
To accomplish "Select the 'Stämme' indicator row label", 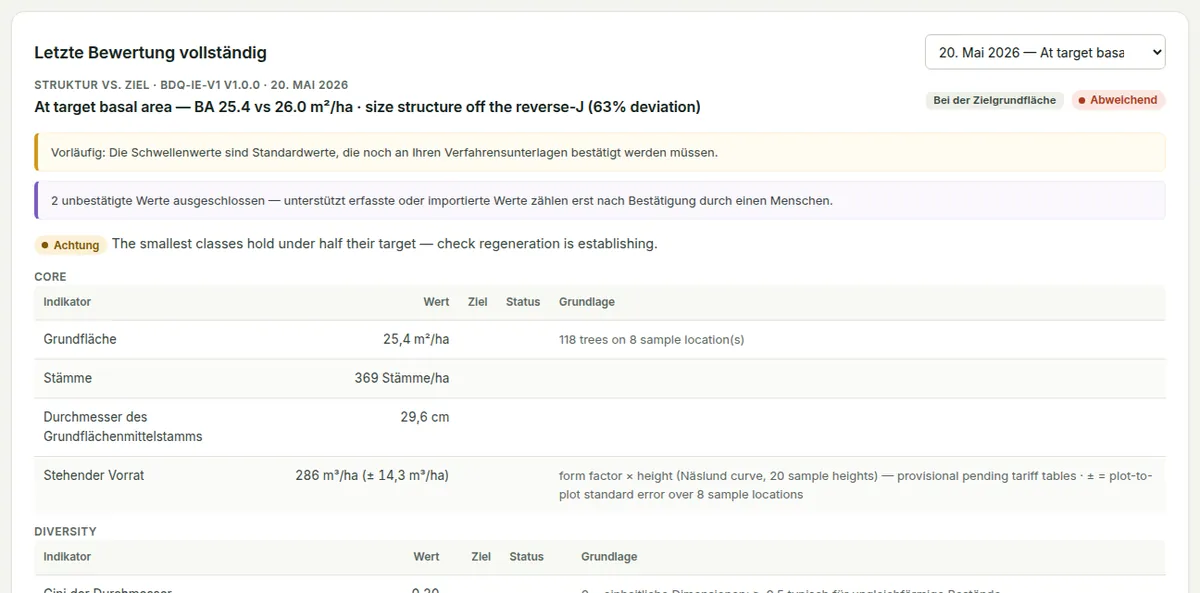I will [x=68, y=378].
